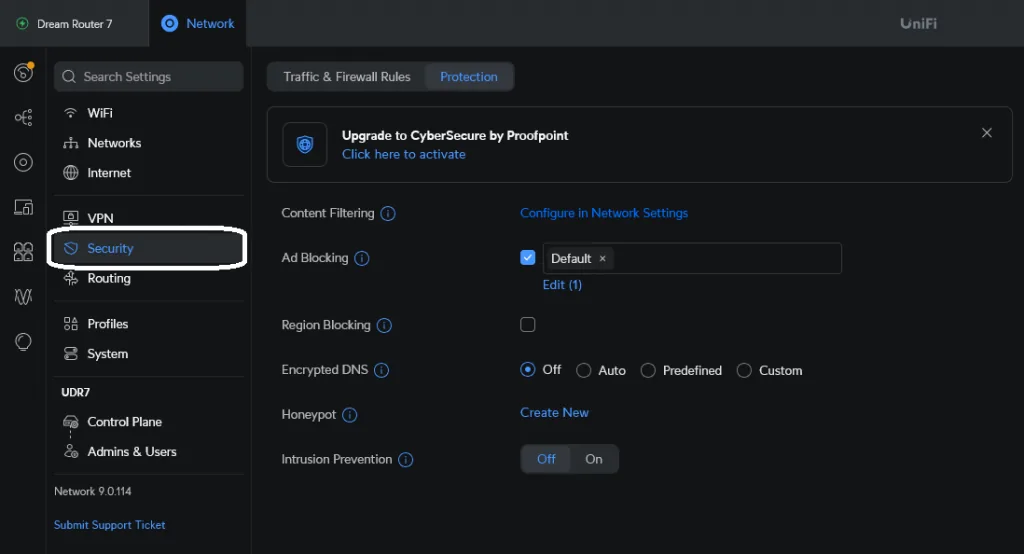Viewport: 1024px width, 554px height.
Task: Select the Dream Router 7 tab
Action: click(74, 24)
